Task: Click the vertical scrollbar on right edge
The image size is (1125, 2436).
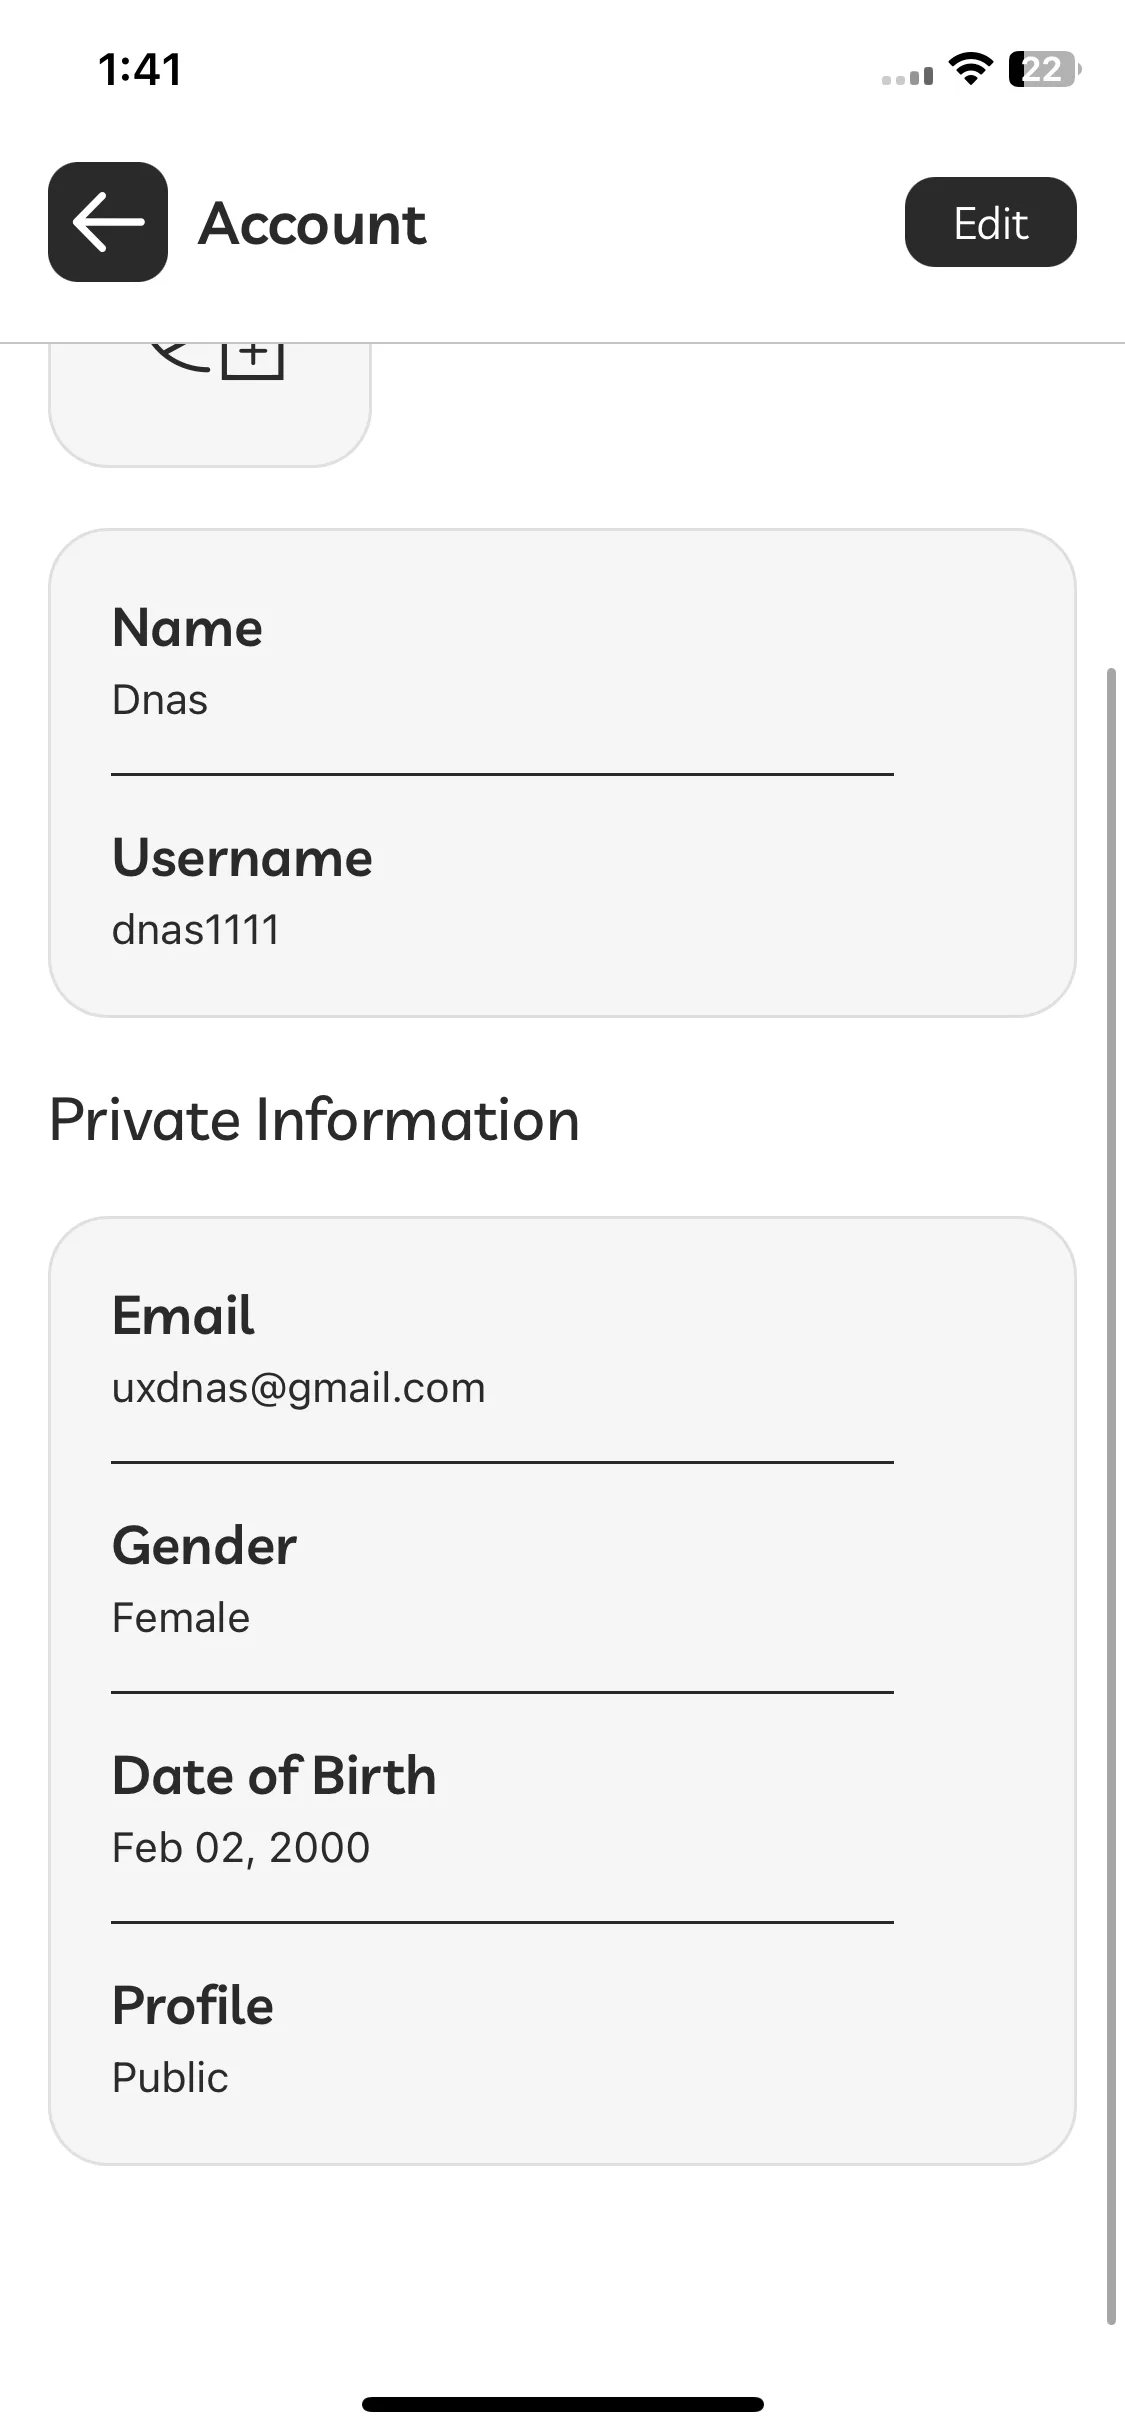Action: [1110, 1496]
